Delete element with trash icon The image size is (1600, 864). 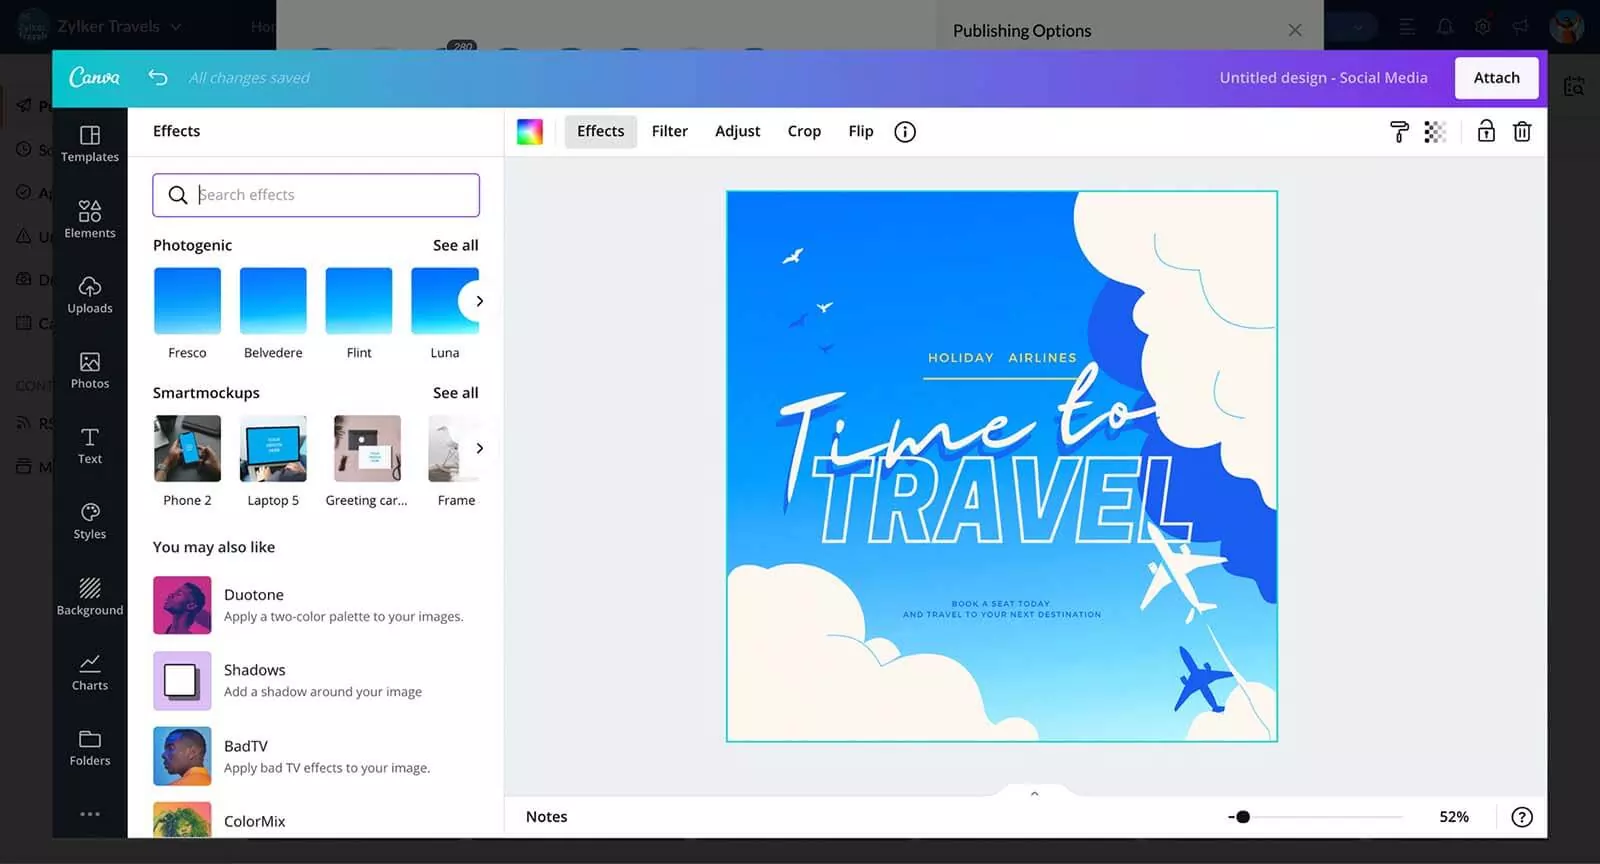(1522, 131)
